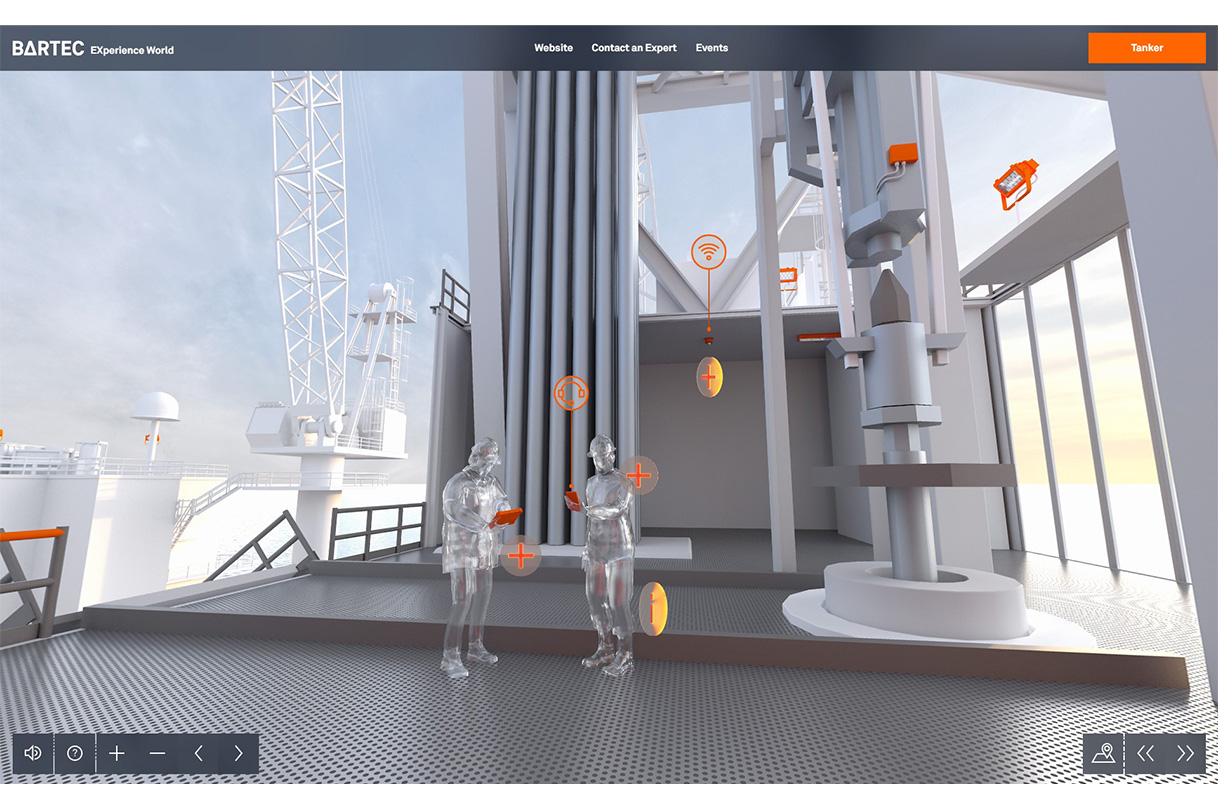Click the Tanker button

[x=1147, y=48]
